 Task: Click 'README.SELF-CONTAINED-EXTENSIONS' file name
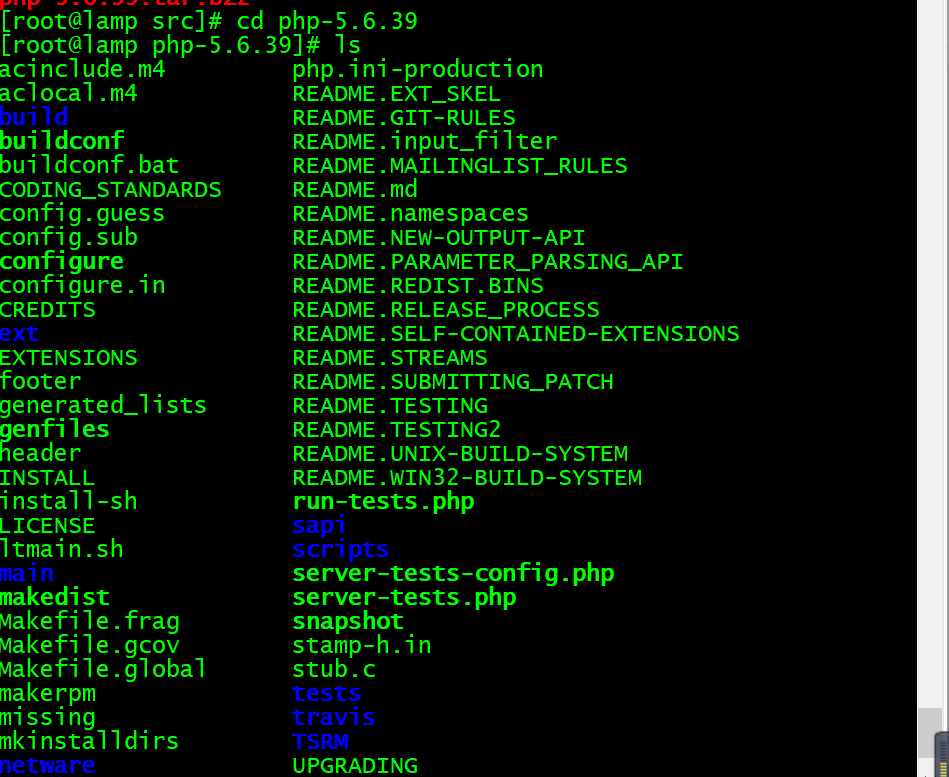[516, 333]
